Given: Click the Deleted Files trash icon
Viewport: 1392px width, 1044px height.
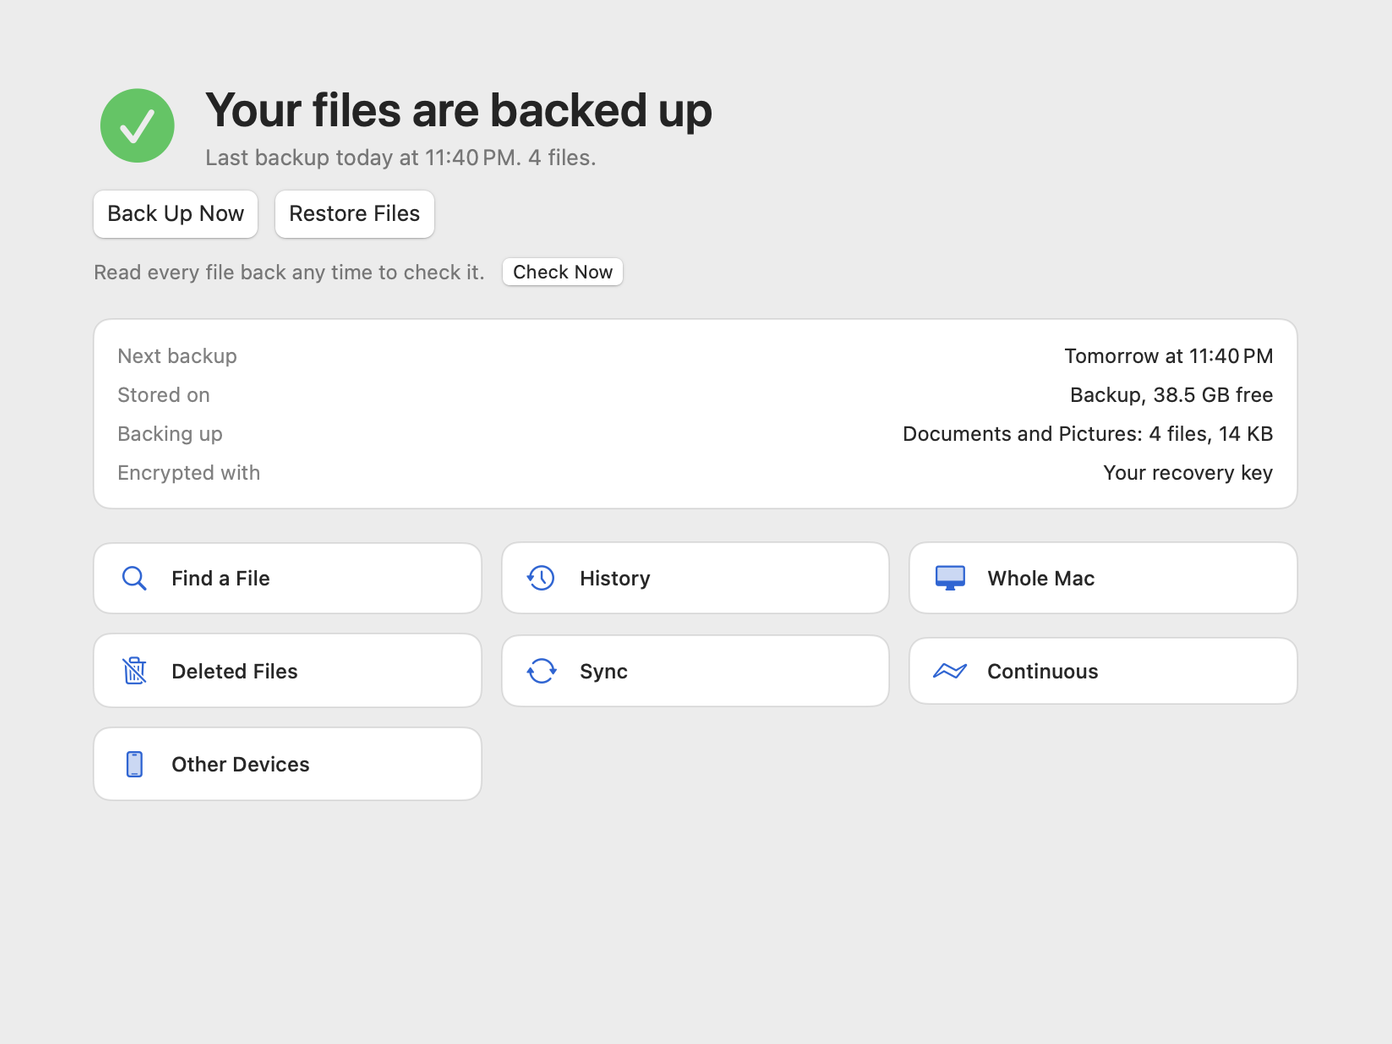Looking at the screenshot, I should (x=134, y=671).
